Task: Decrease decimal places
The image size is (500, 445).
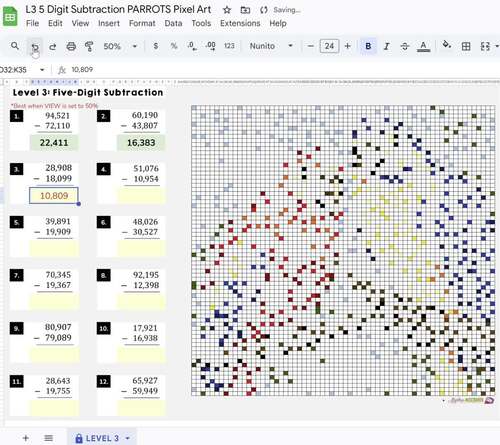Action: tap(192, 46)
